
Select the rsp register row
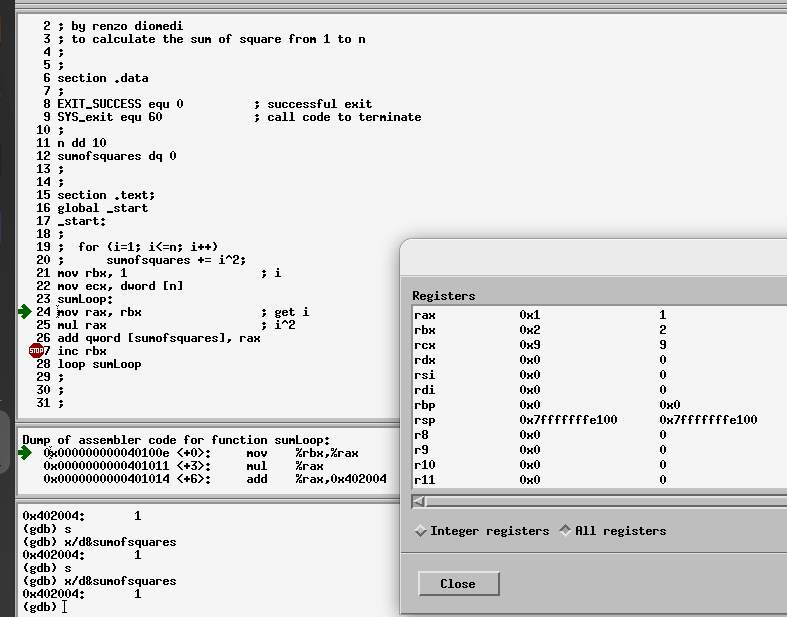point(599,420)
